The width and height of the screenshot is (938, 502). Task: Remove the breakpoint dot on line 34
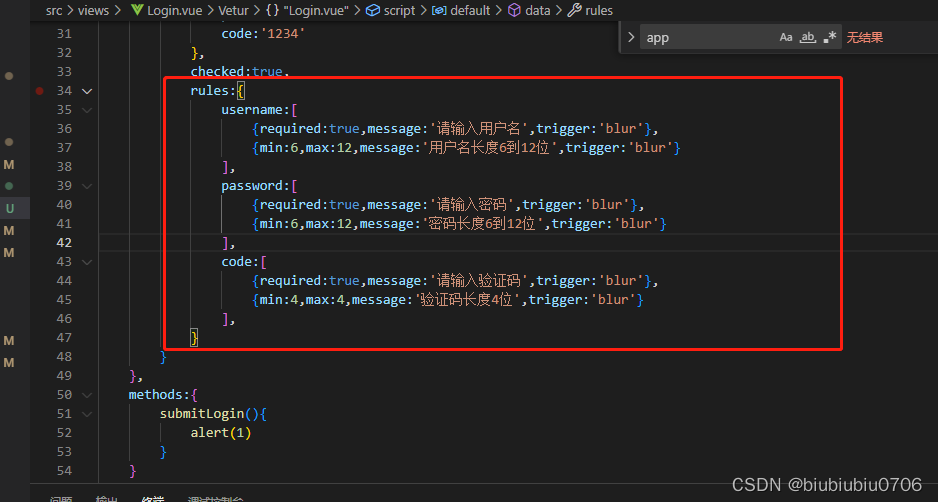(40, 91)
